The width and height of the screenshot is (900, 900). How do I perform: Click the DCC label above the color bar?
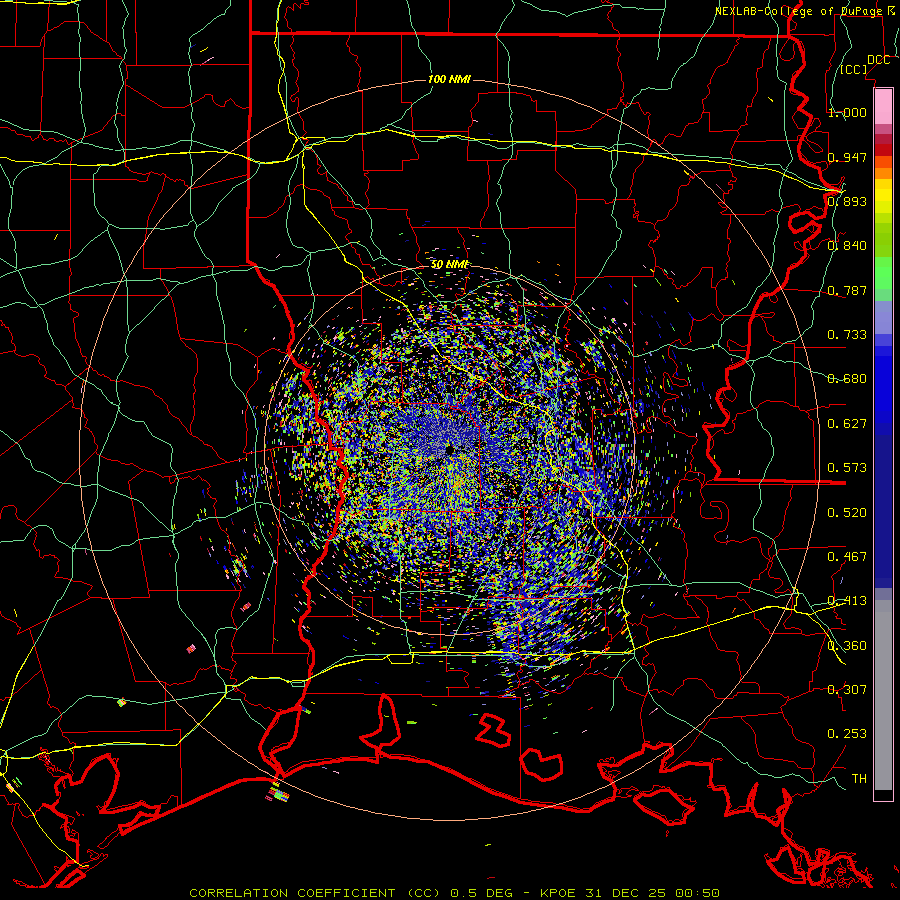tap(879, 60)
